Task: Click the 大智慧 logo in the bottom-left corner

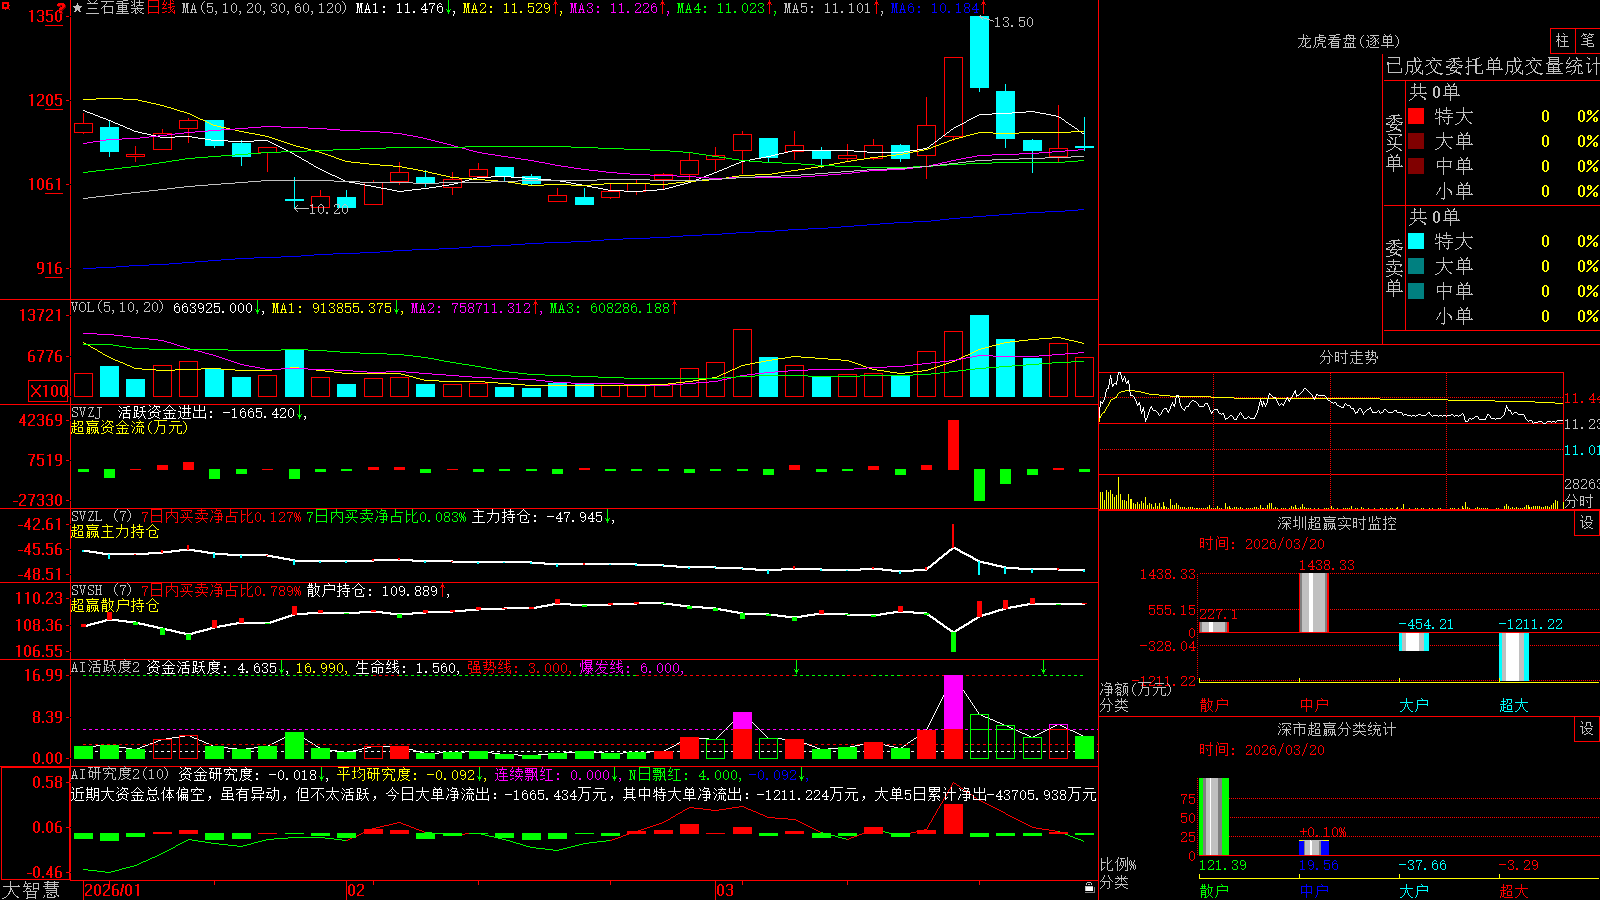Action: tap(31, 889)
